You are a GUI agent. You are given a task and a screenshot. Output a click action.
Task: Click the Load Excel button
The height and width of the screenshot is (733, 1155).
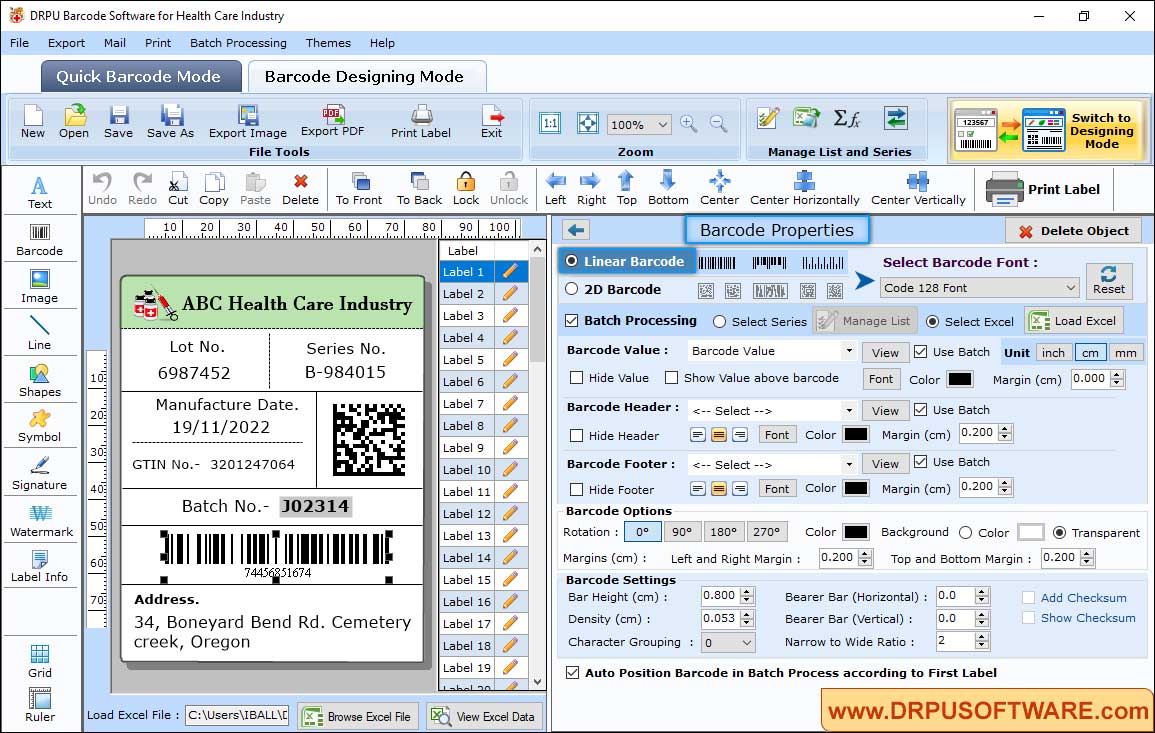(1073, 321)
